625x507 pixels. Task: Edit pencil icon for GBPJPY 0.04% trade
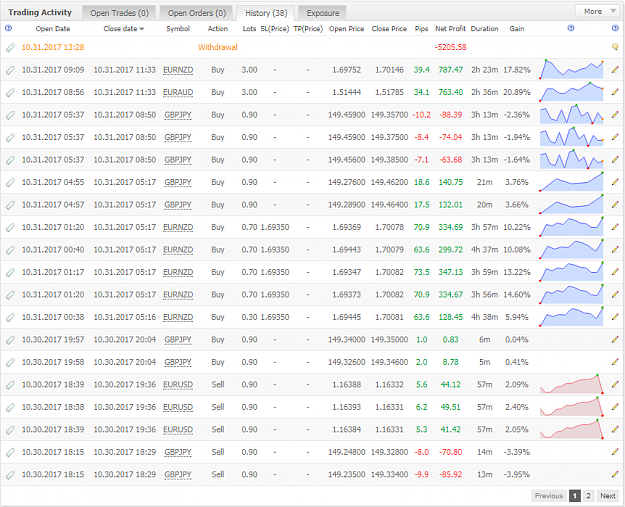(x=615, y=340)
